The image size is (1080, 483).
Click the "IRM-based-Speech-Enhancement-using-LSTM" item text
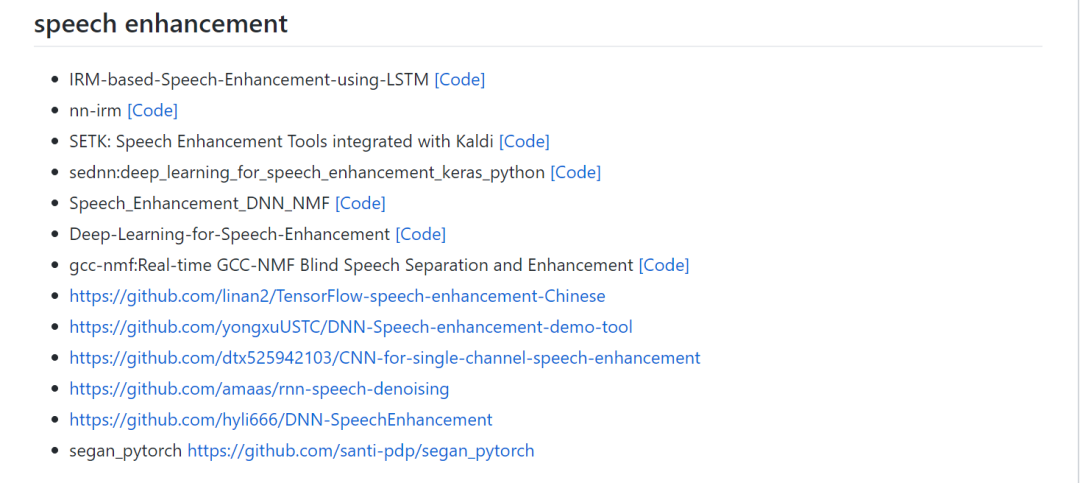pyautogui.click(x=248, y=79)
